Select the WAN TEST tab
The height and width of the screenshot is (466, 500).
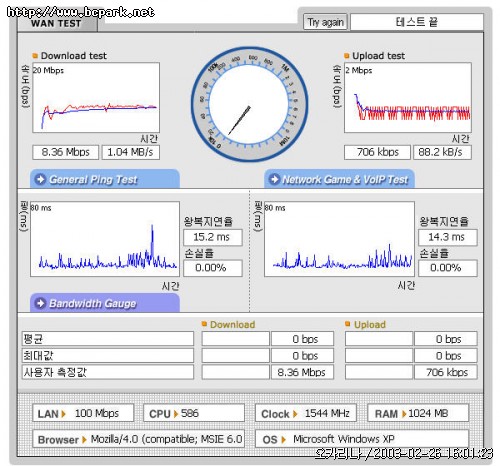coord(57,23)
